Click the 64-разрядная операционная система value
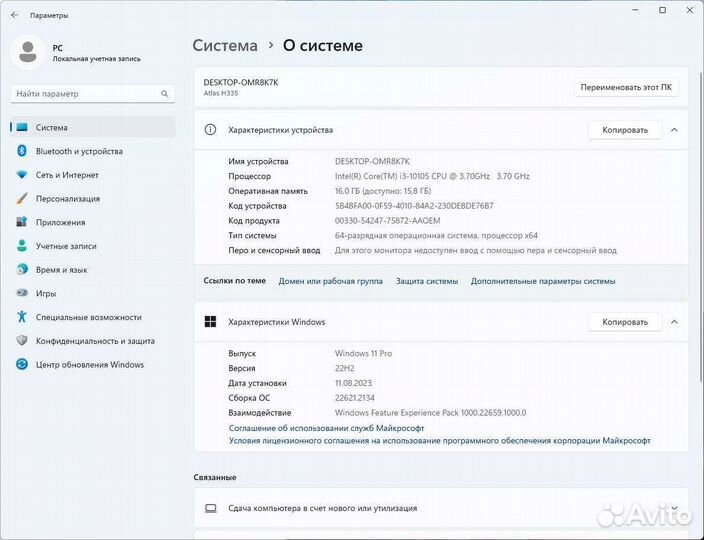Screen dimensions: 704x540 436,235
